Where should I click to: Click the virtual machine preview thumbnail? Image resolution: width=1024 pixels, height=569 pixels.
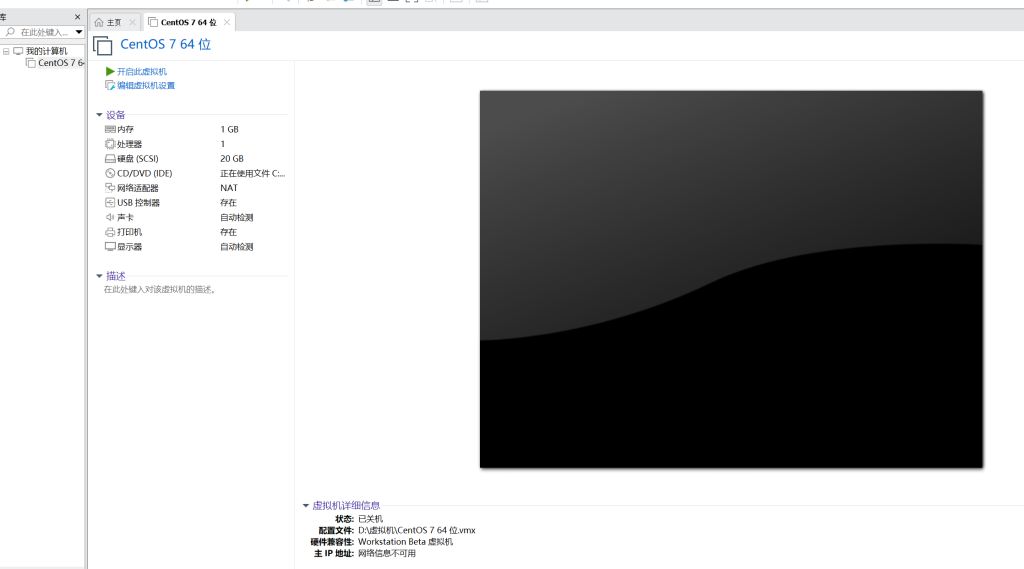731,279
